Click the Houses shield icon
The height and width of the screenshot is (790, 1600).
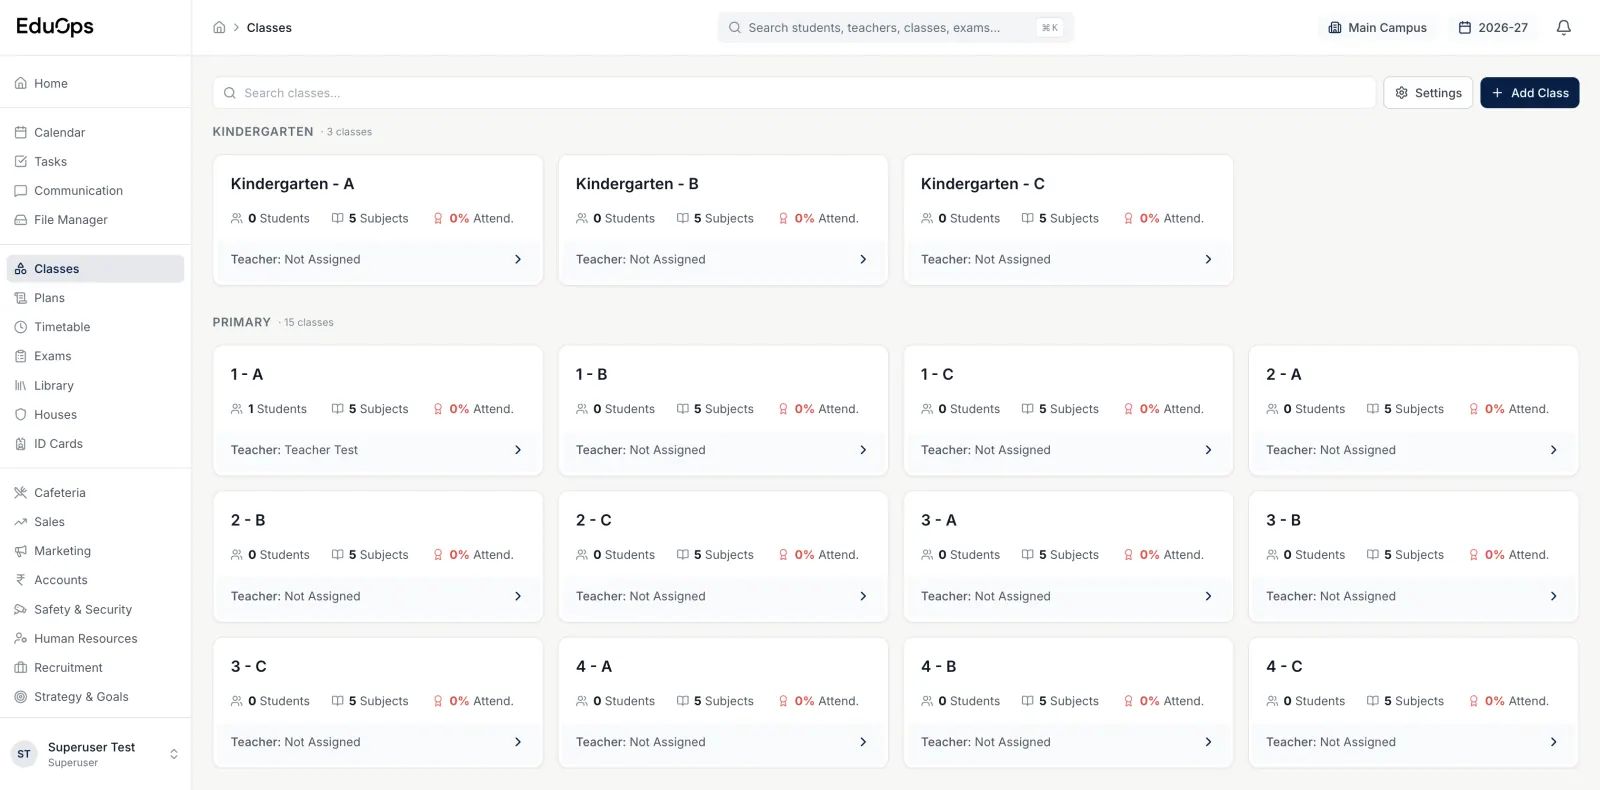[x=20, y=414]
